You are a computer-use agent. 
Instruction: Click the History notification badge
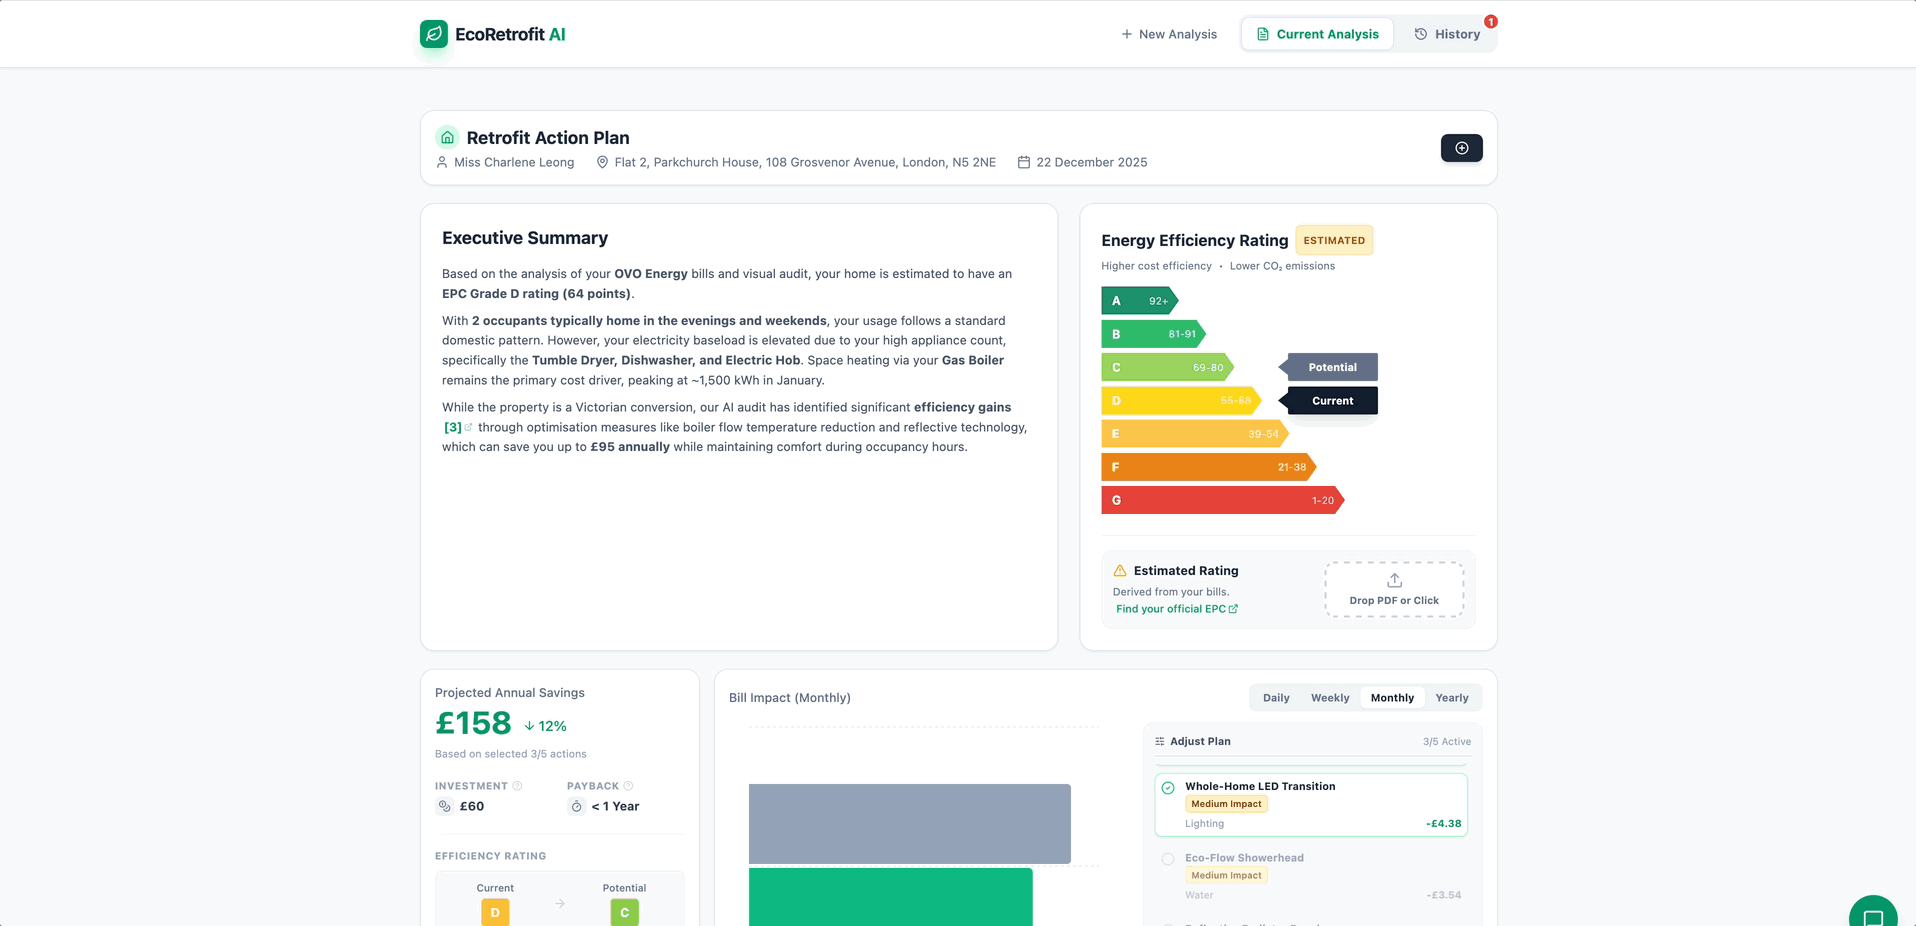(1490, 22)
